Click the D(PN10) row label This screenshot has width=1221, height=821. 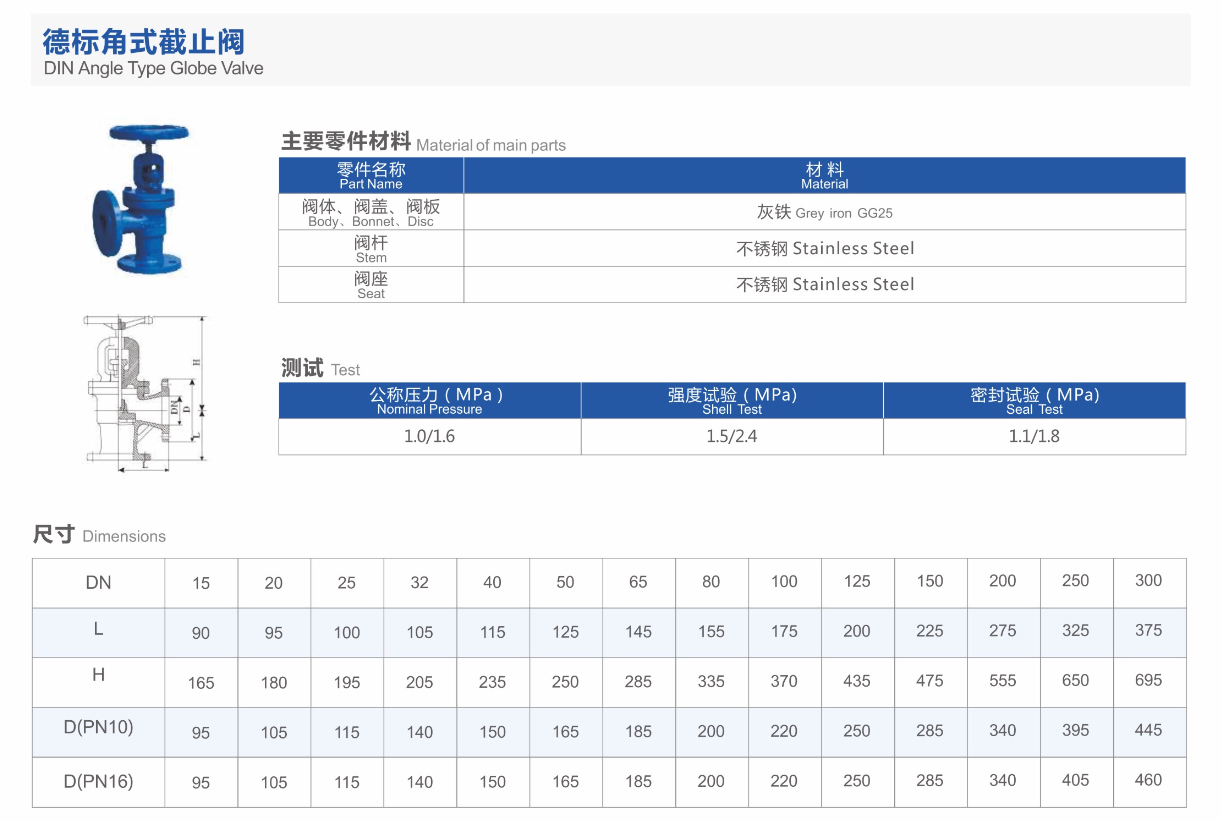(98, 728)
